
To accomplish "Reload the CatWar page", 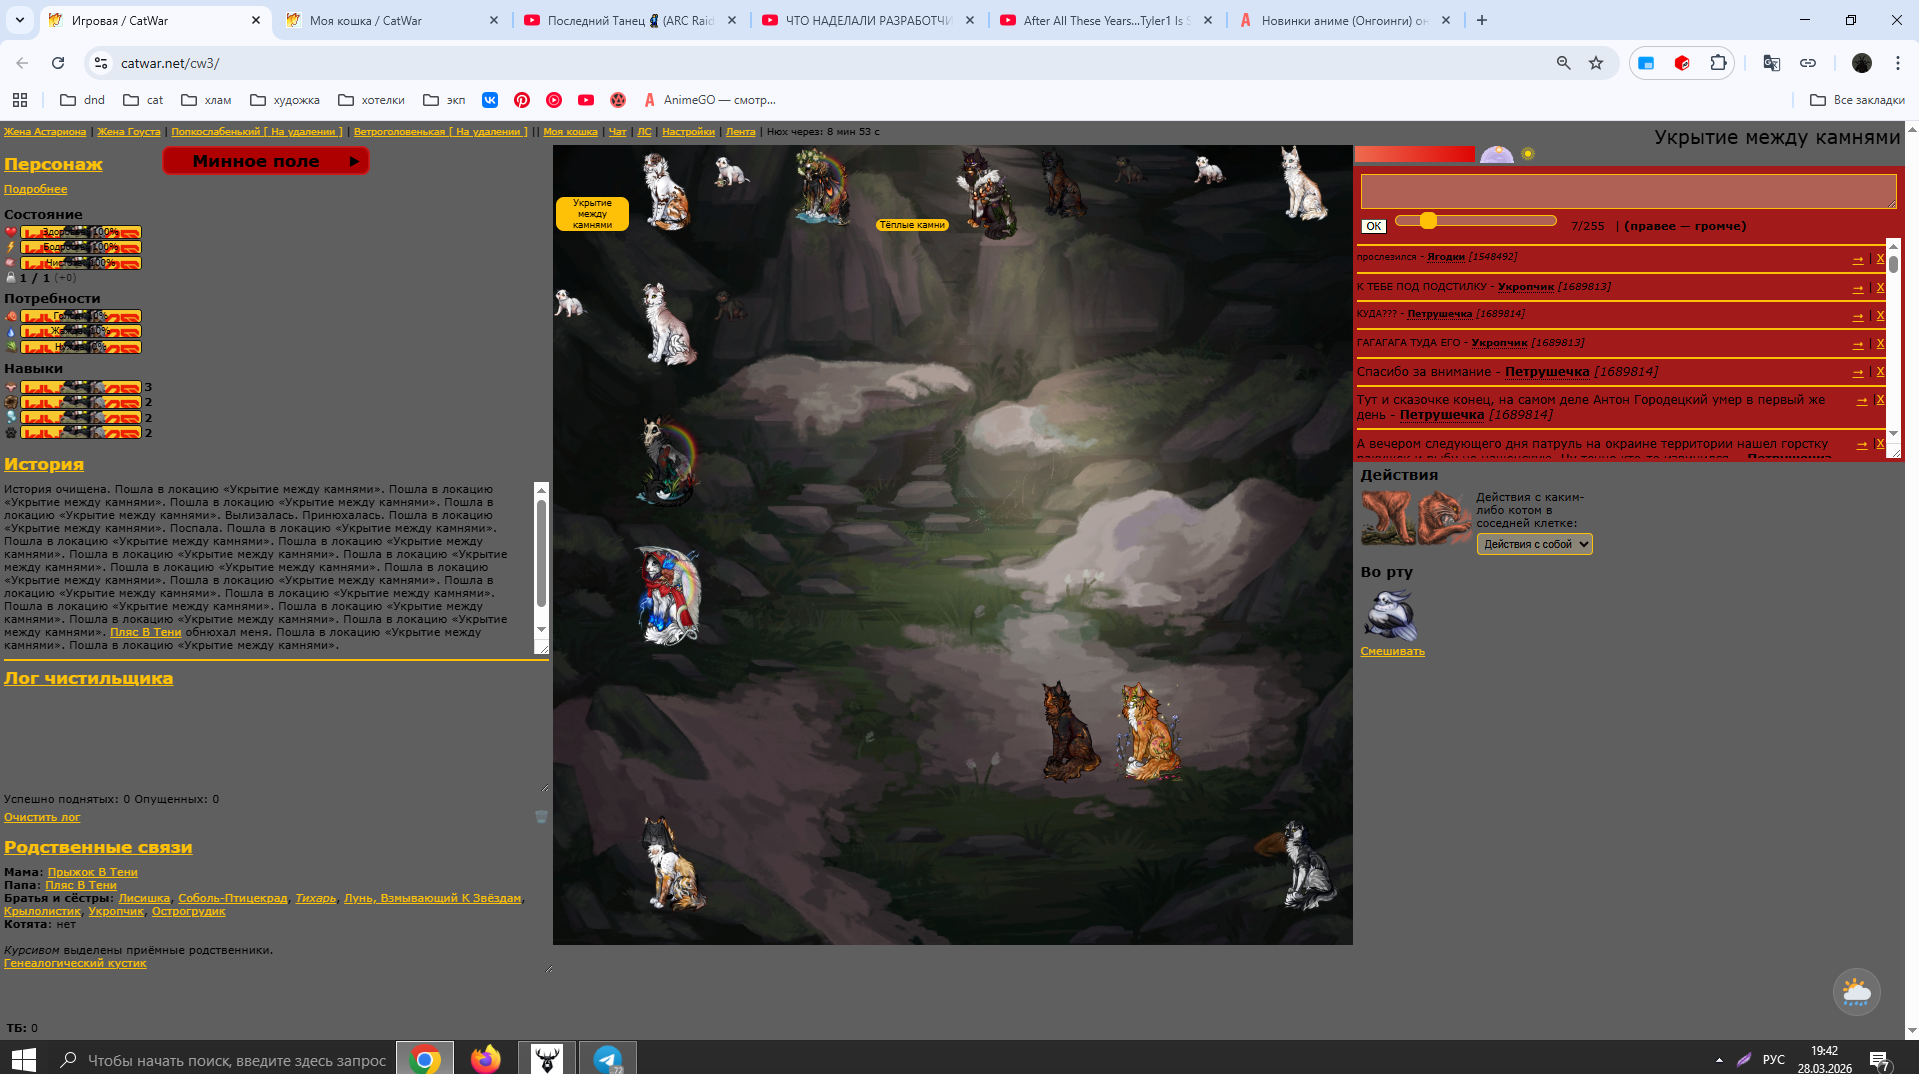I will pos(58,63).
